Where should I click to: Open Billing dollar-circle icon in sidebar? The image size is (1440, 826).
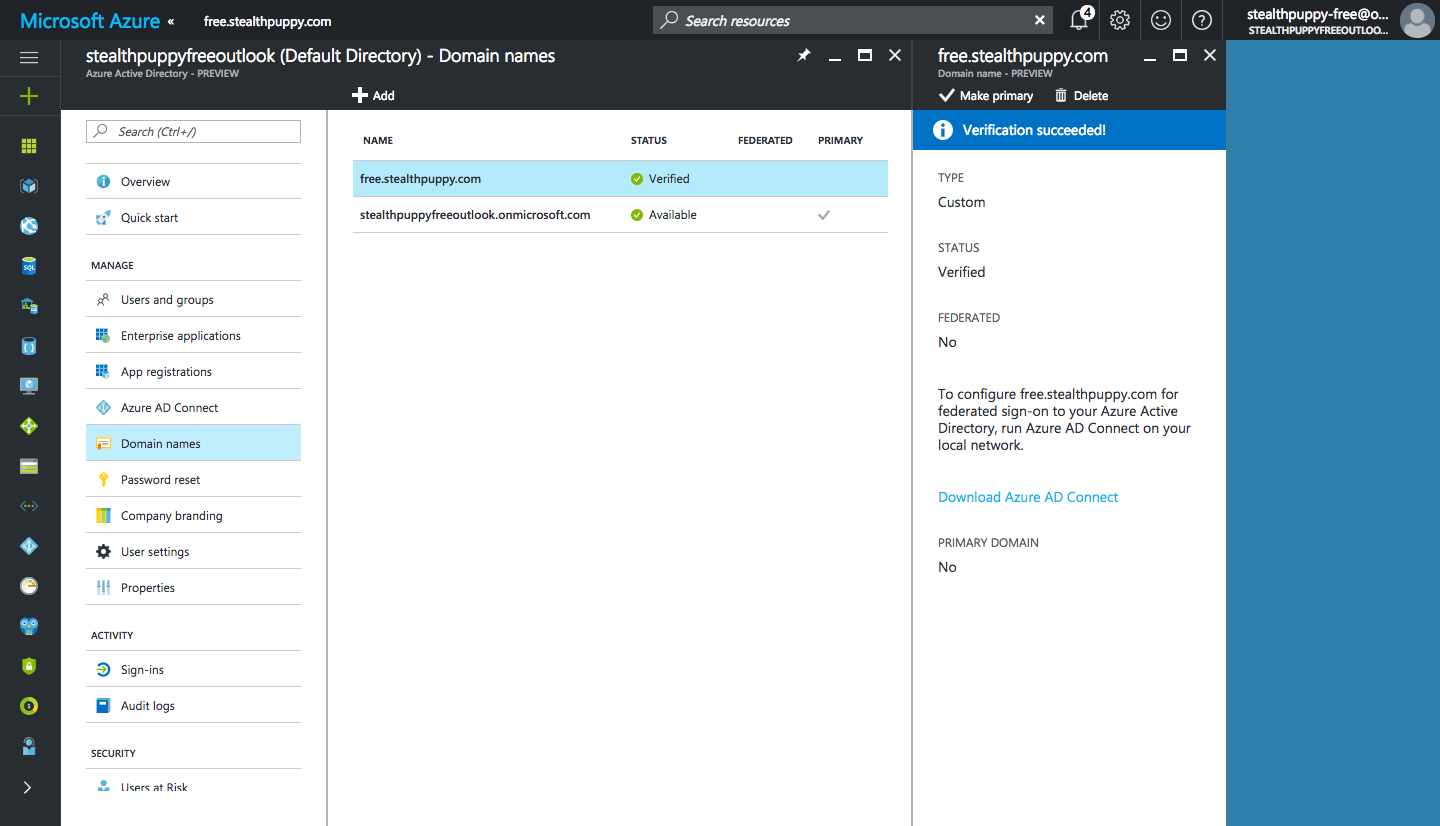(29, 706)
